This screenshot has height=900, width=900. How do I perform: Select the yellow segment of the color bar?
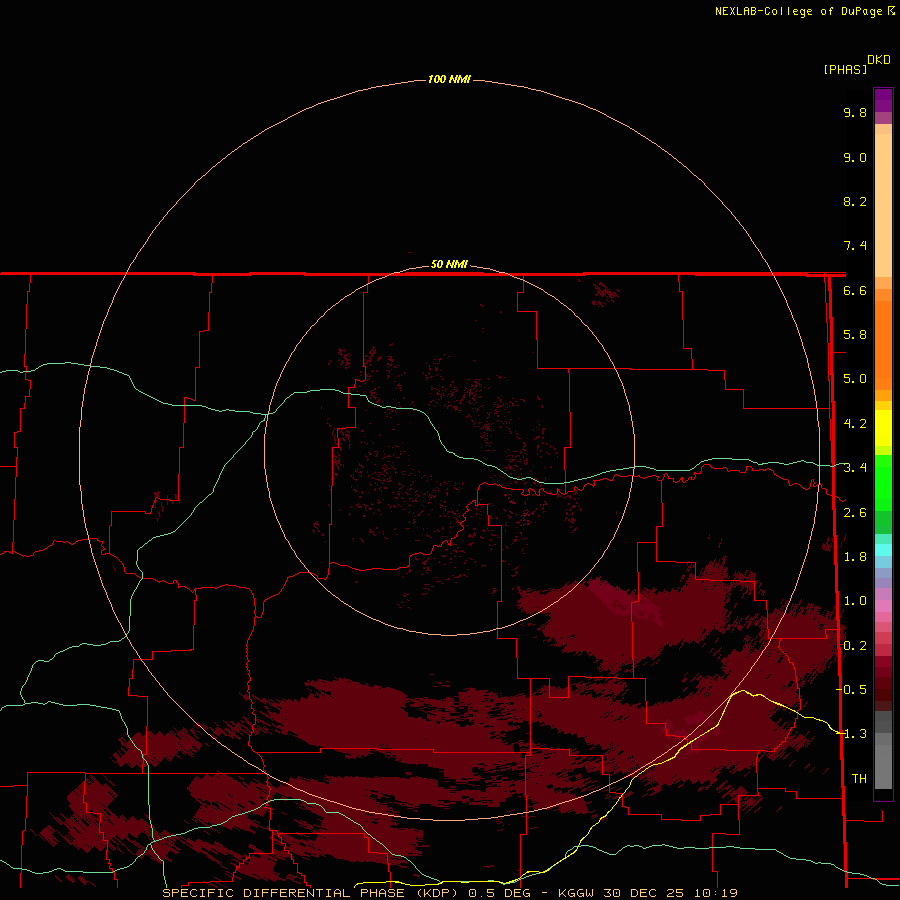pyautogui.click(x=883, y=428)
